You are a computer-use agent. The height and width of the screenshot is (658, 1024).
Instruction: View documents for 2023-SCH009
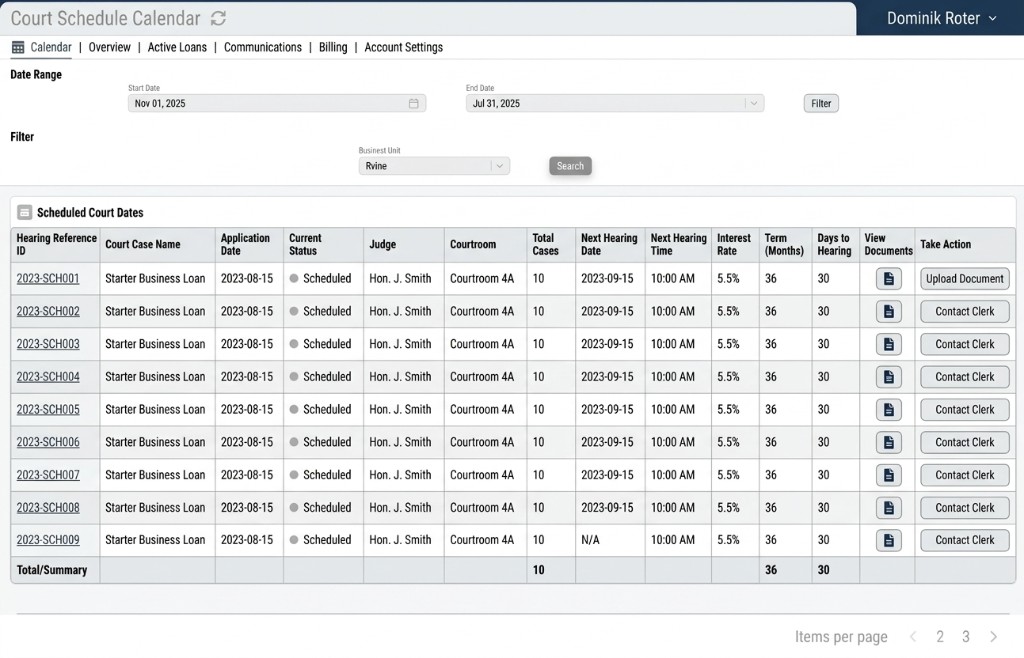pos(888,540)
